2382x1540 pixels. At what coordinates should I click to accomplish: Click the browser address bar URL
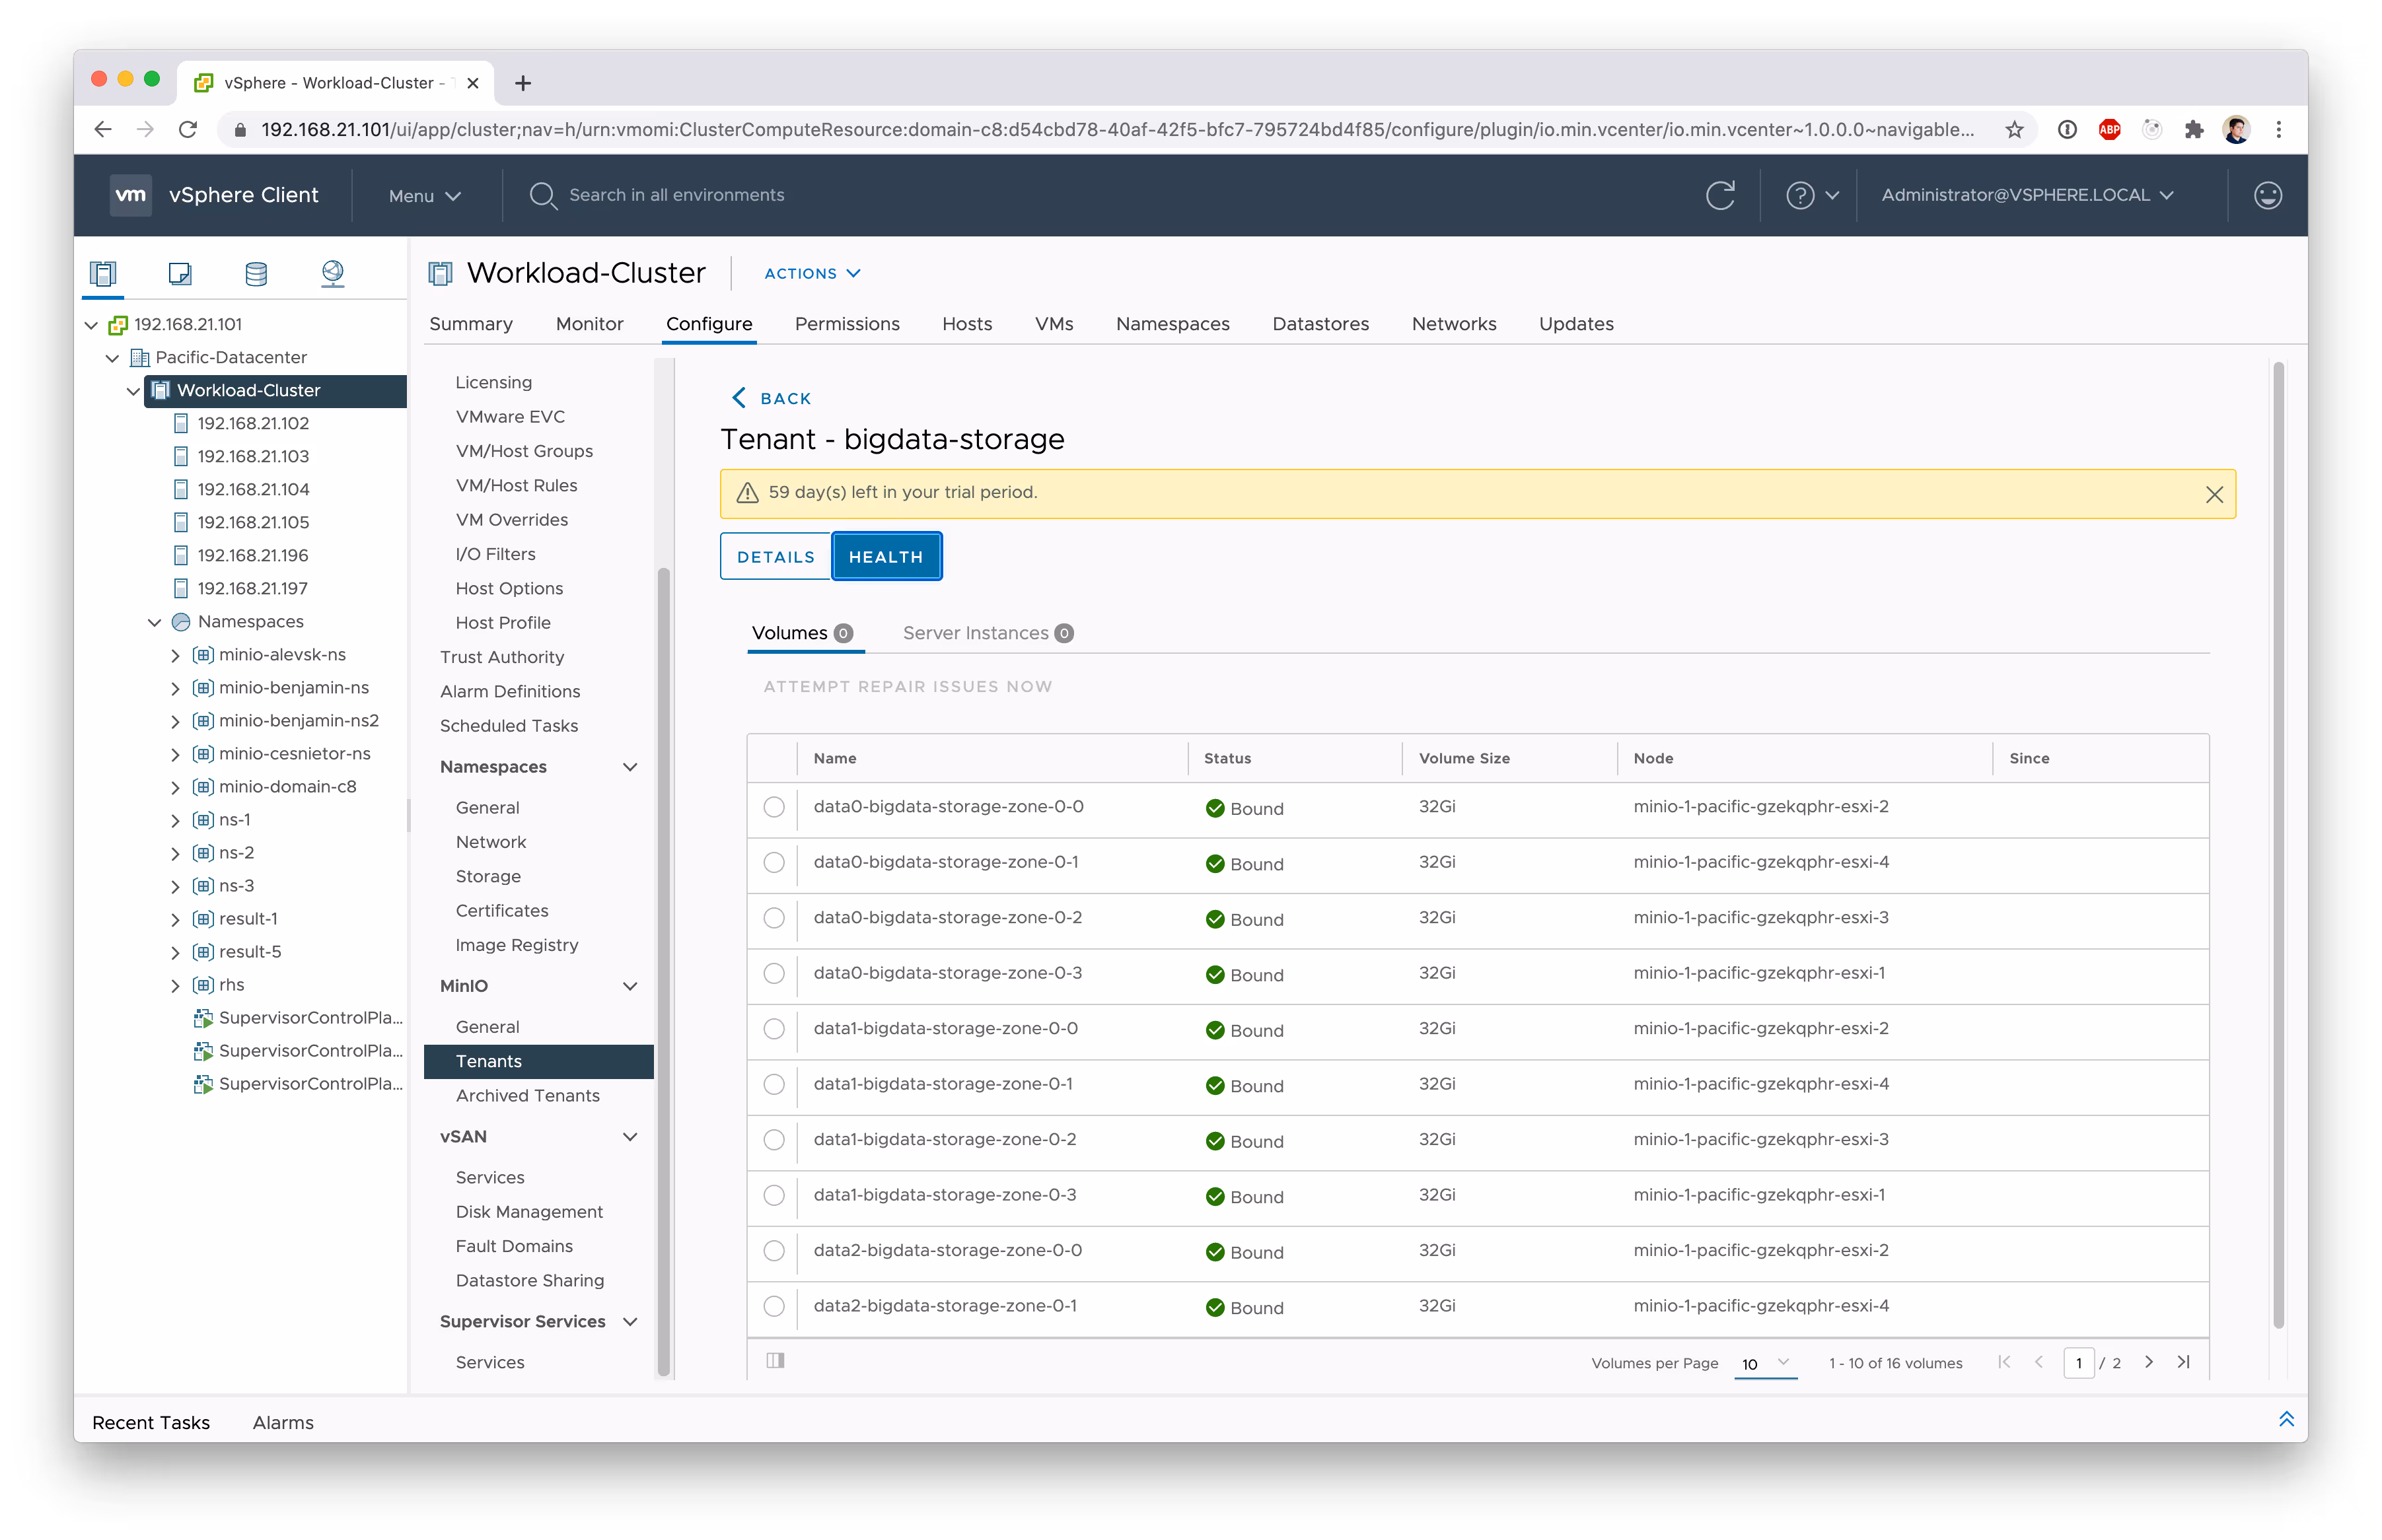pos(1117,130)
